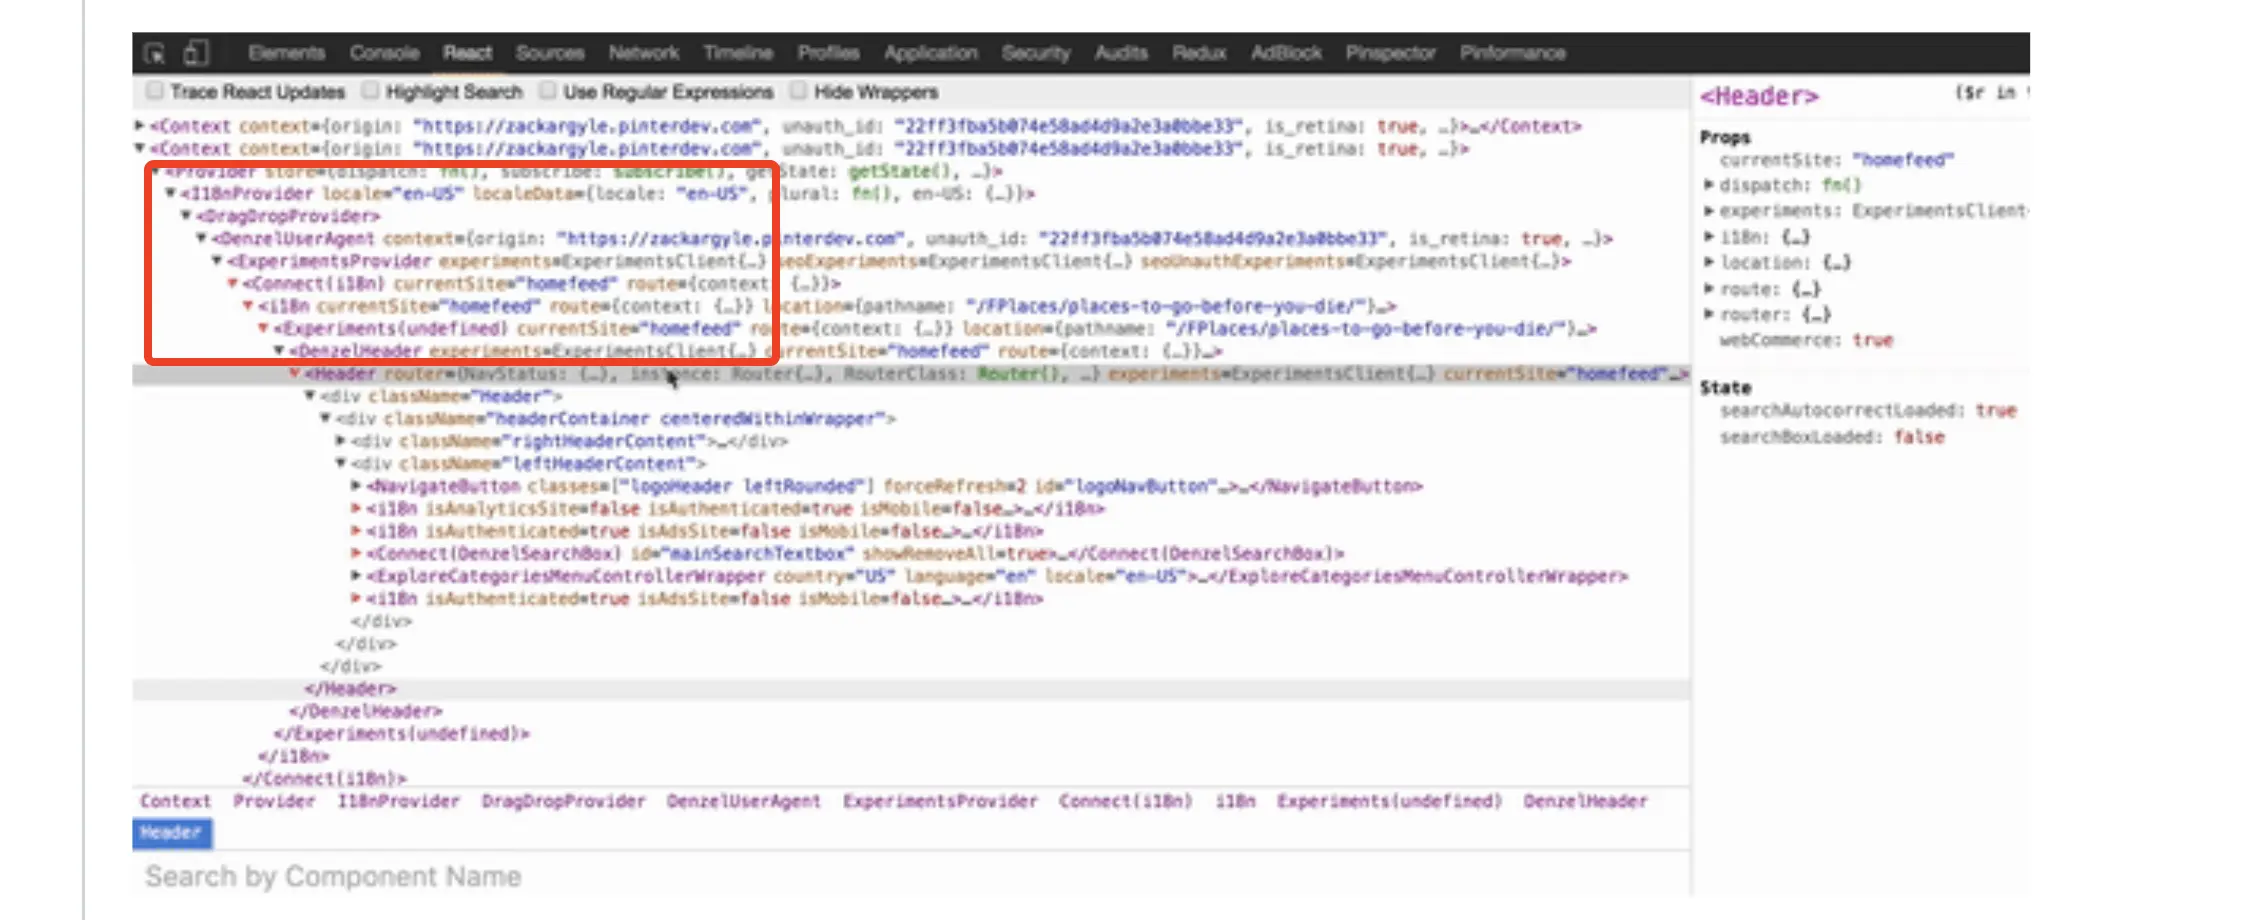
Task: Select the React tab
Action: click(x=468, y=53)
